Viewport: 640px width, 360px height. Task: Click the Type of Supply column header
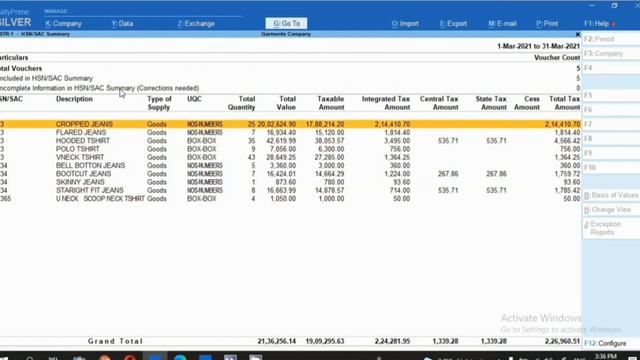pyautogui.click(x=159, y=103)
